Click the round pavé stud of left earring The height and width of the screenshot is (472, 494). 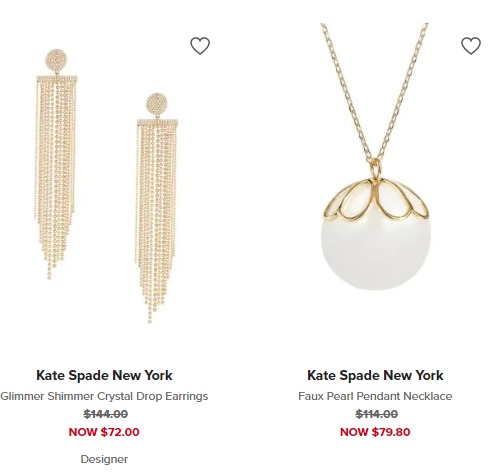(56, 60)
